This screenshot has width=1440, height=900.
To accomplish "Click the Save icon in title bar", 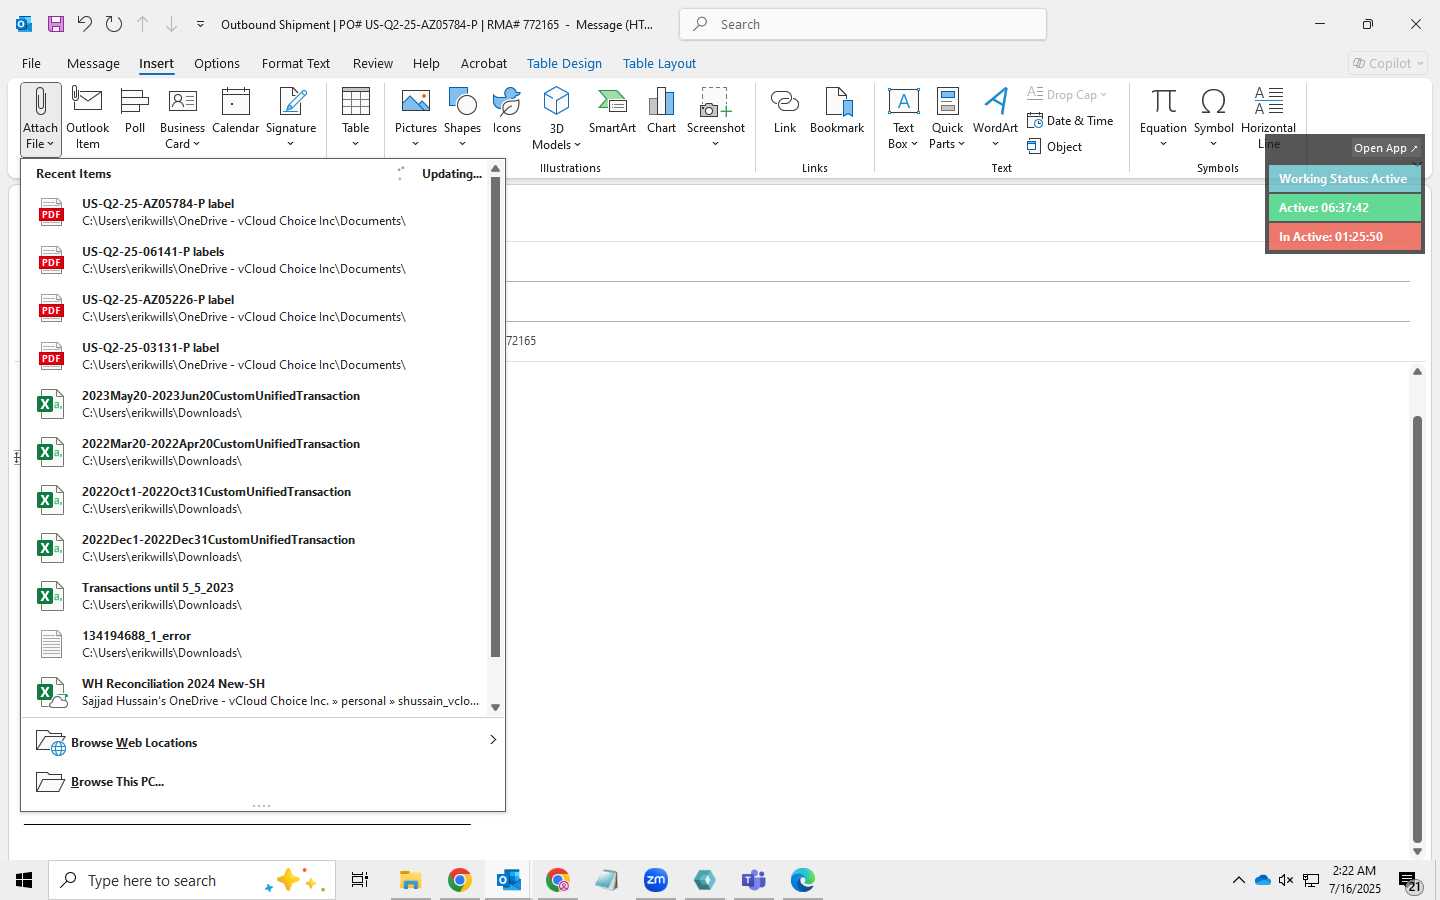I will (56, 24).
